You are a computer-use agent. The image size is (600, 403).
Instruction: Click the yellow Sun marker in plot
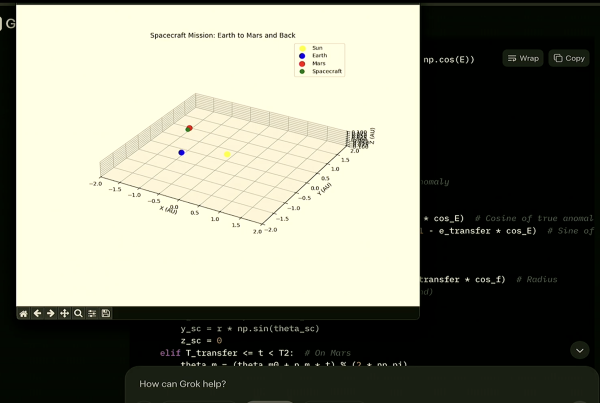228,154
